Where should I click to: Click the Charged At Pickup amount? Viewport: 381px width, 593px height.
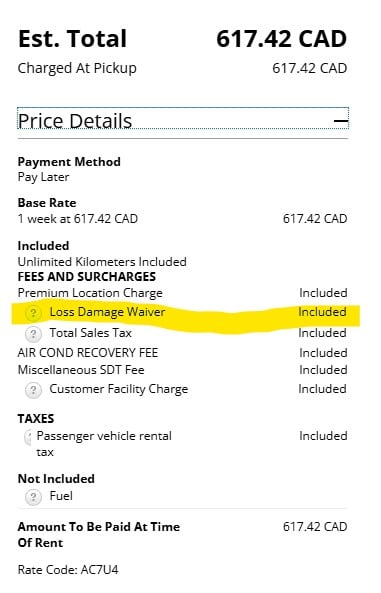[x=309, y=68]
